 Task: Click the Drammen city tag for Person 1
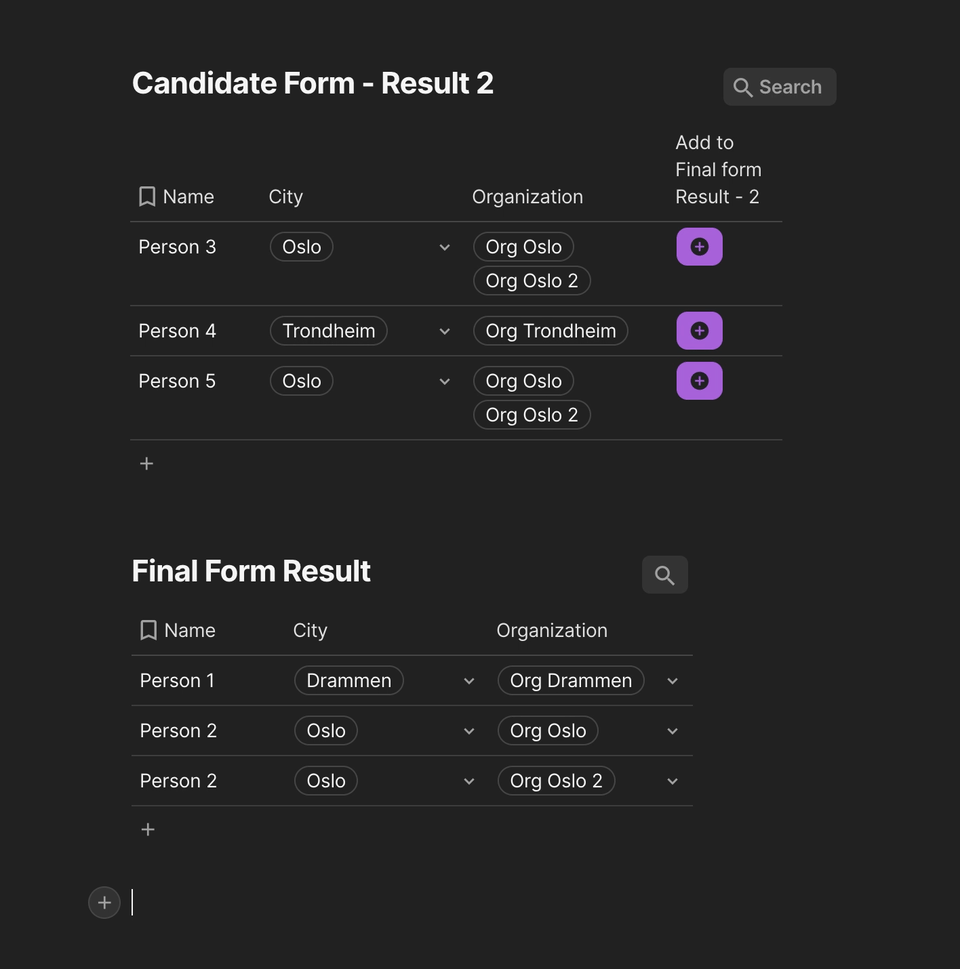coord(348,680)
